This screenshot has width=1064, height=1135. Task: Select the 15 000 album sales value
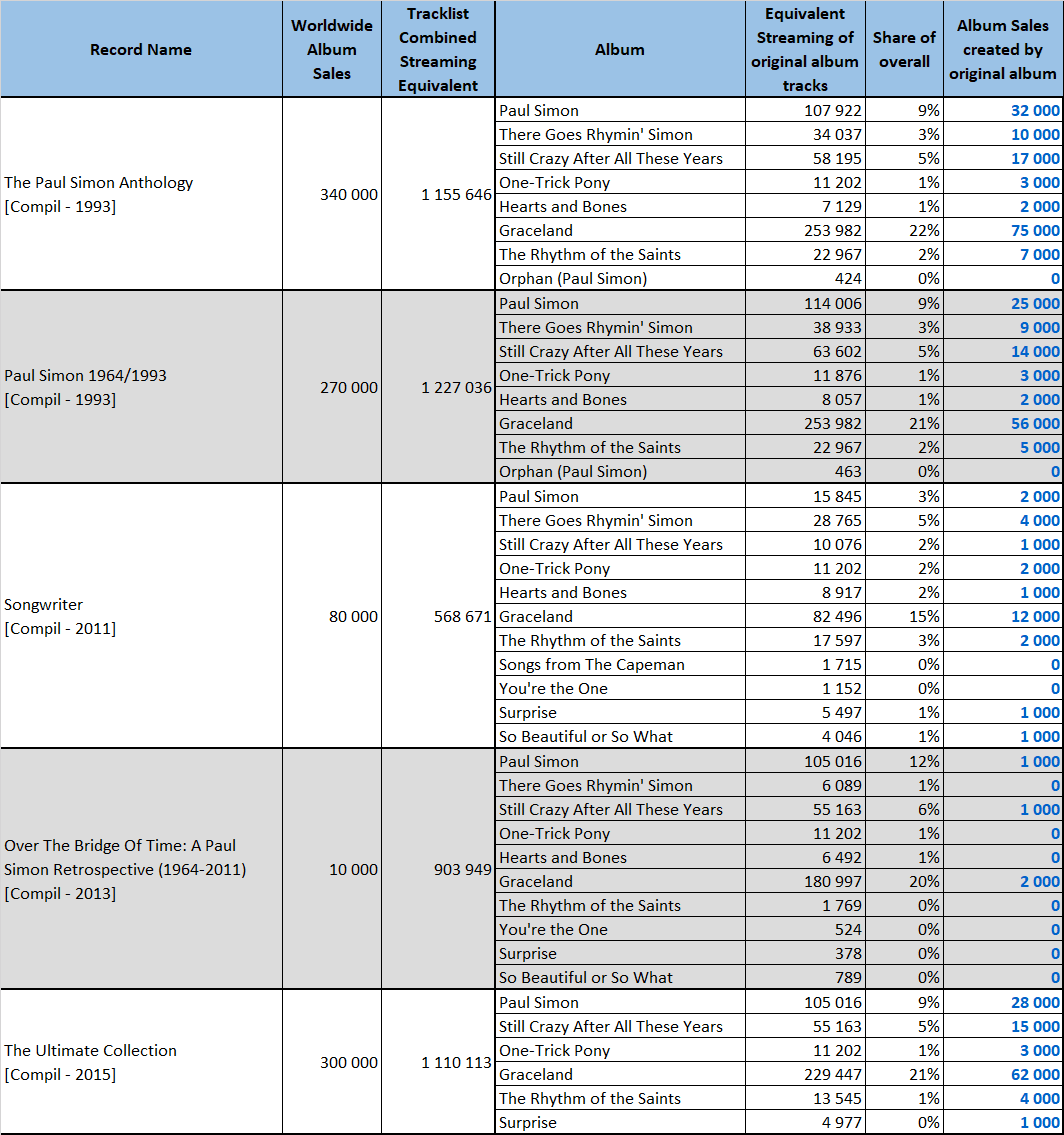click(x=1003, y=1026)
